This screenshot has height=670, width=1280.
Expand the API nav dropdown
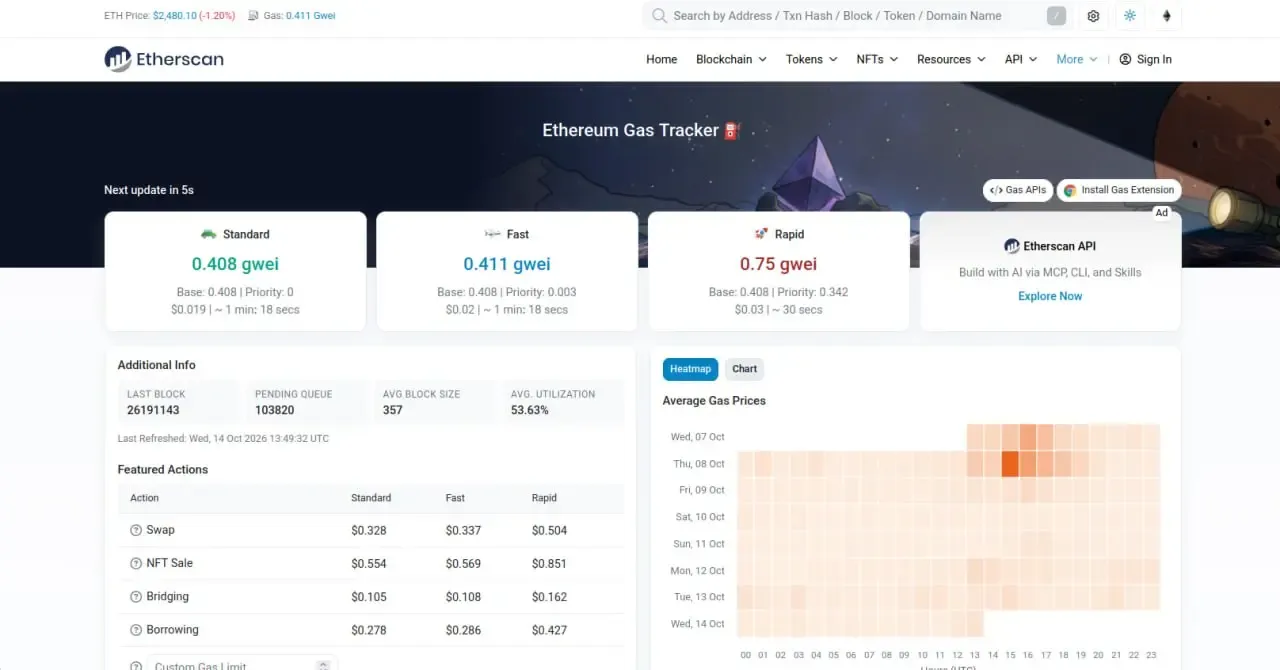[x=1021, y=59]
